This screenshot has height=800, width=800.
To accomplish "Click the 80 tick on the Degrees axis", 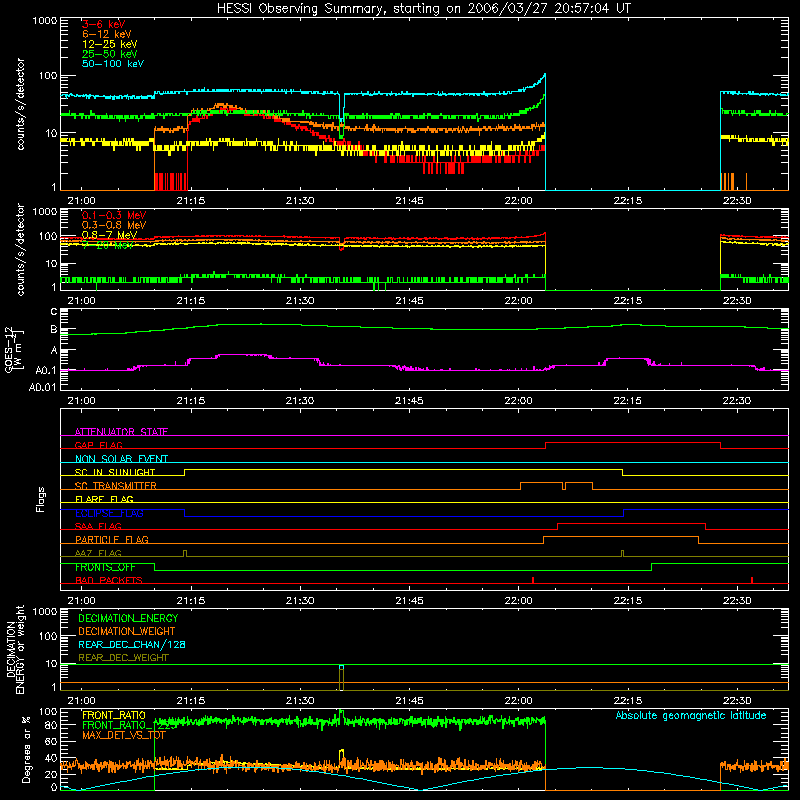I will click(x=51, y=725).
